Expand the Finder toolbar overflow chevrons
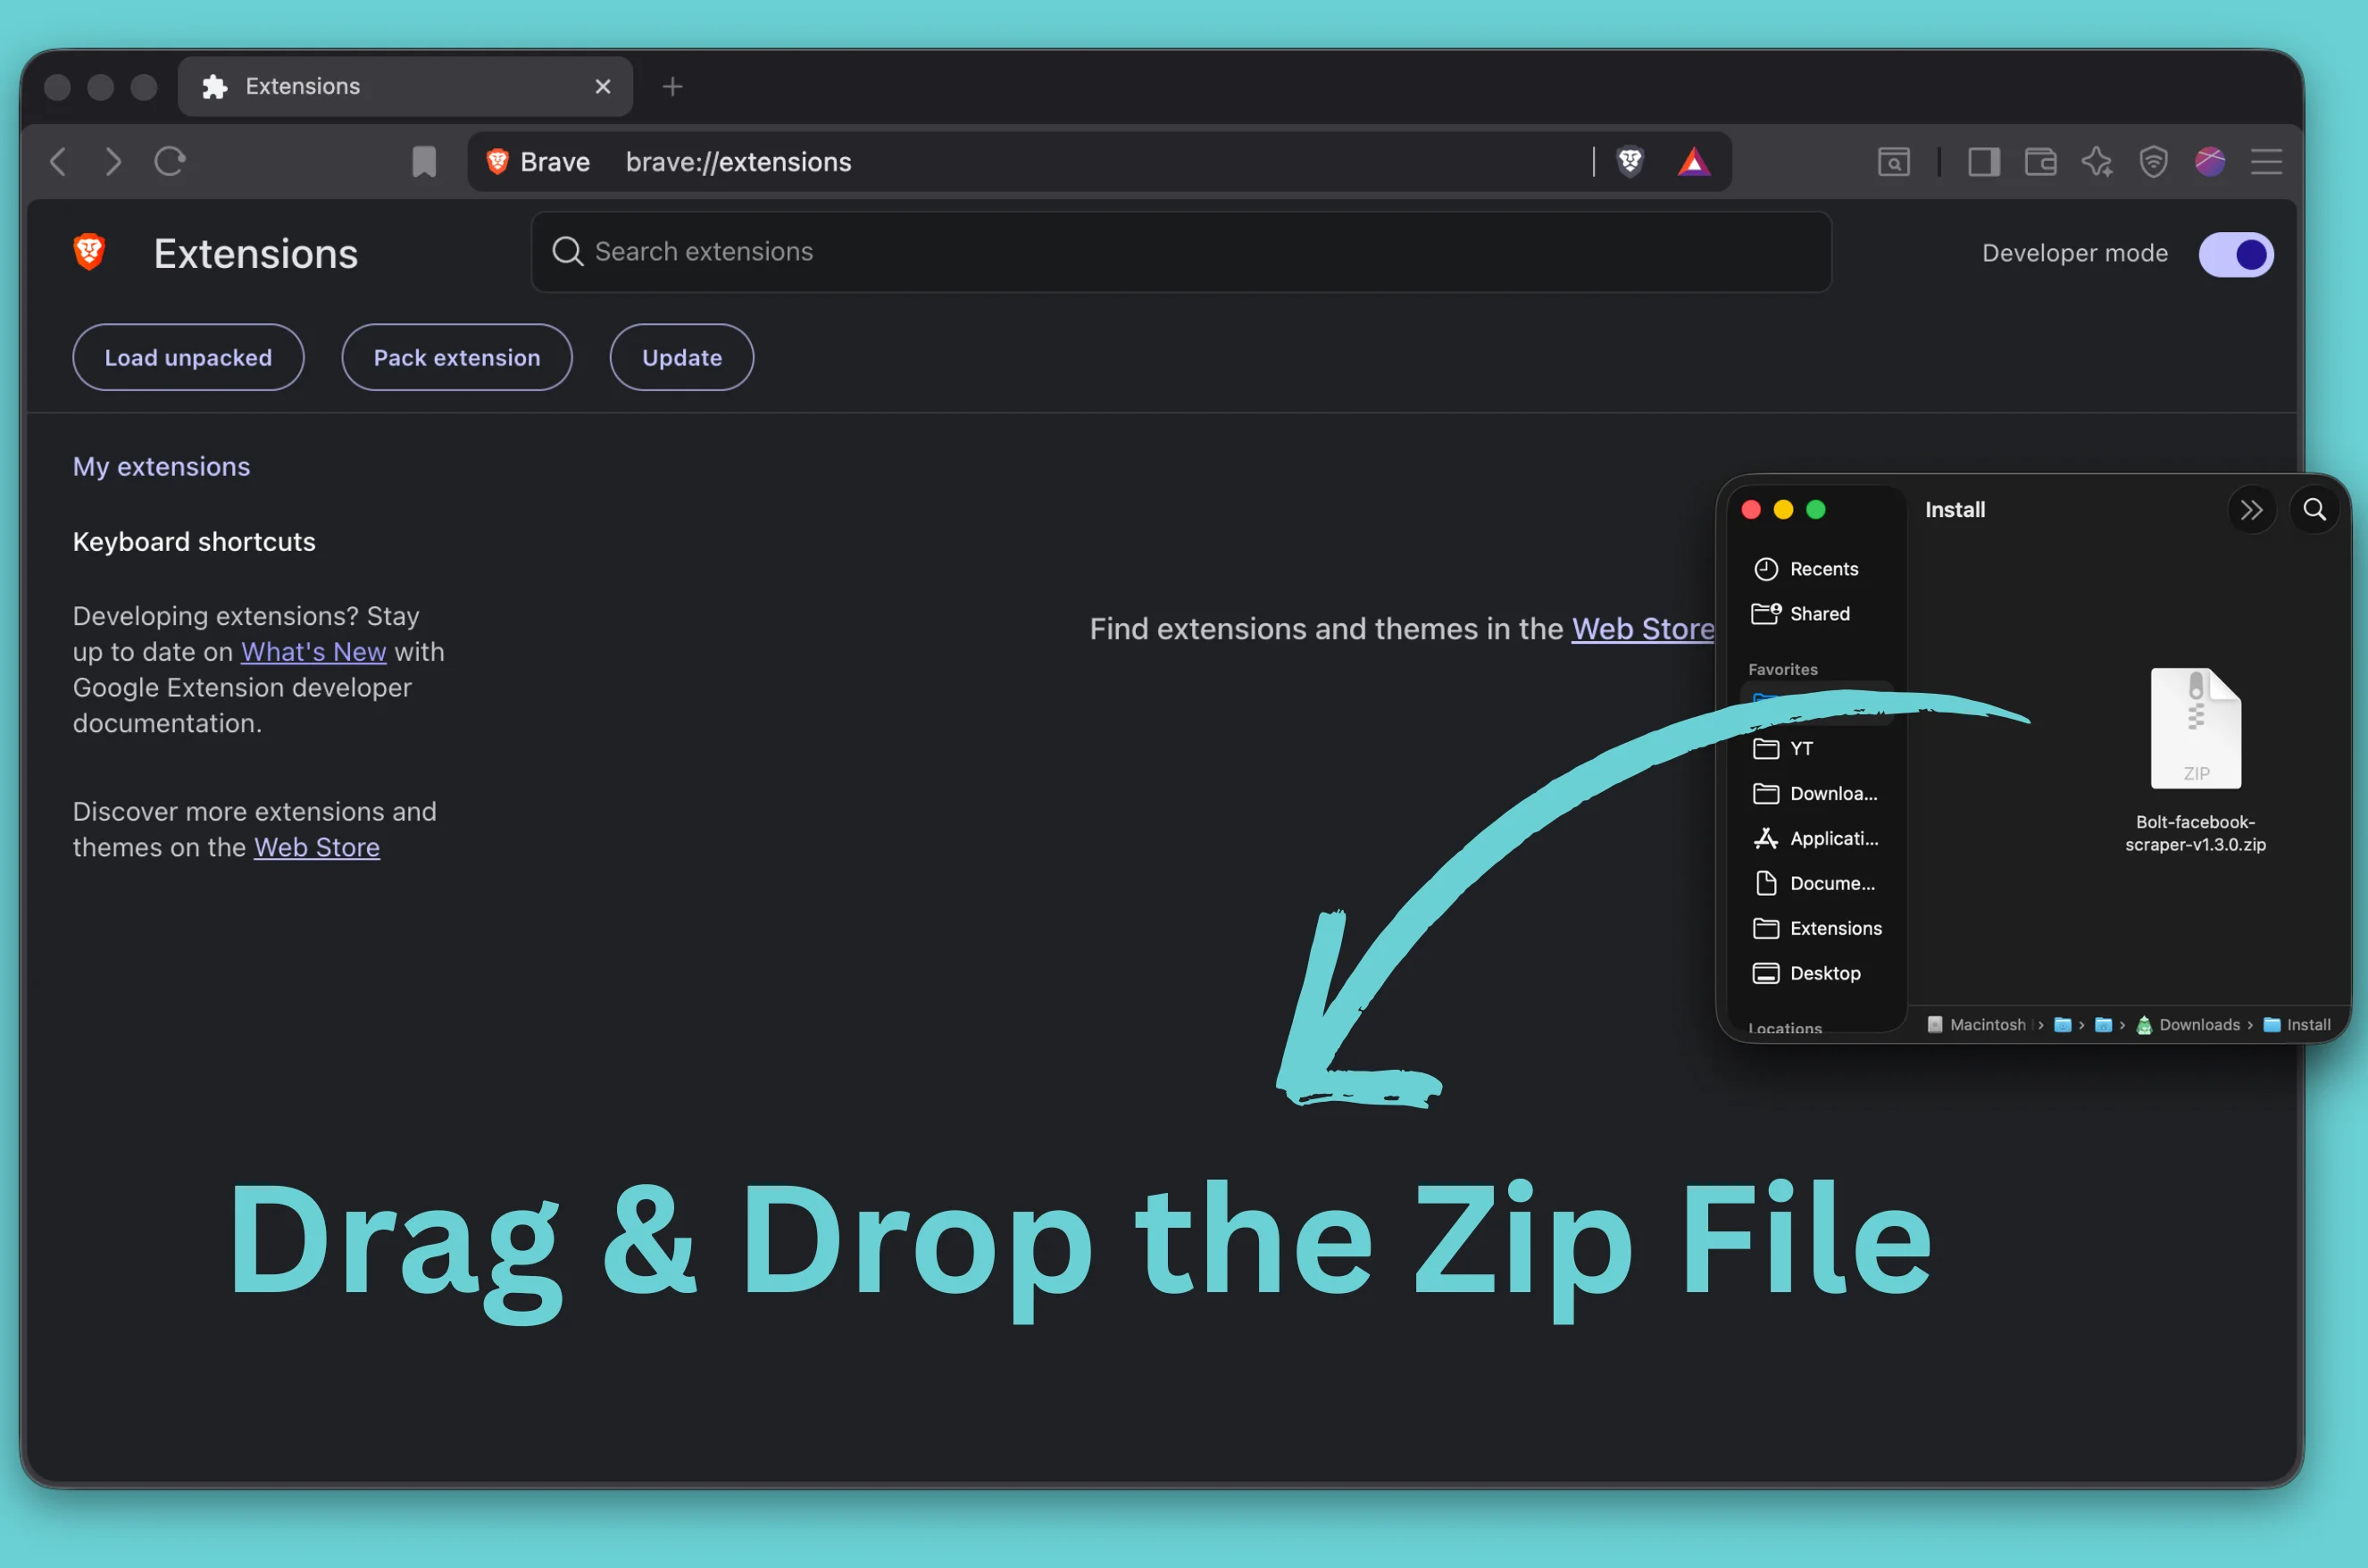Viewport: 2368px width, 1568px height. pyautogui.click(x=2251, y=510)
